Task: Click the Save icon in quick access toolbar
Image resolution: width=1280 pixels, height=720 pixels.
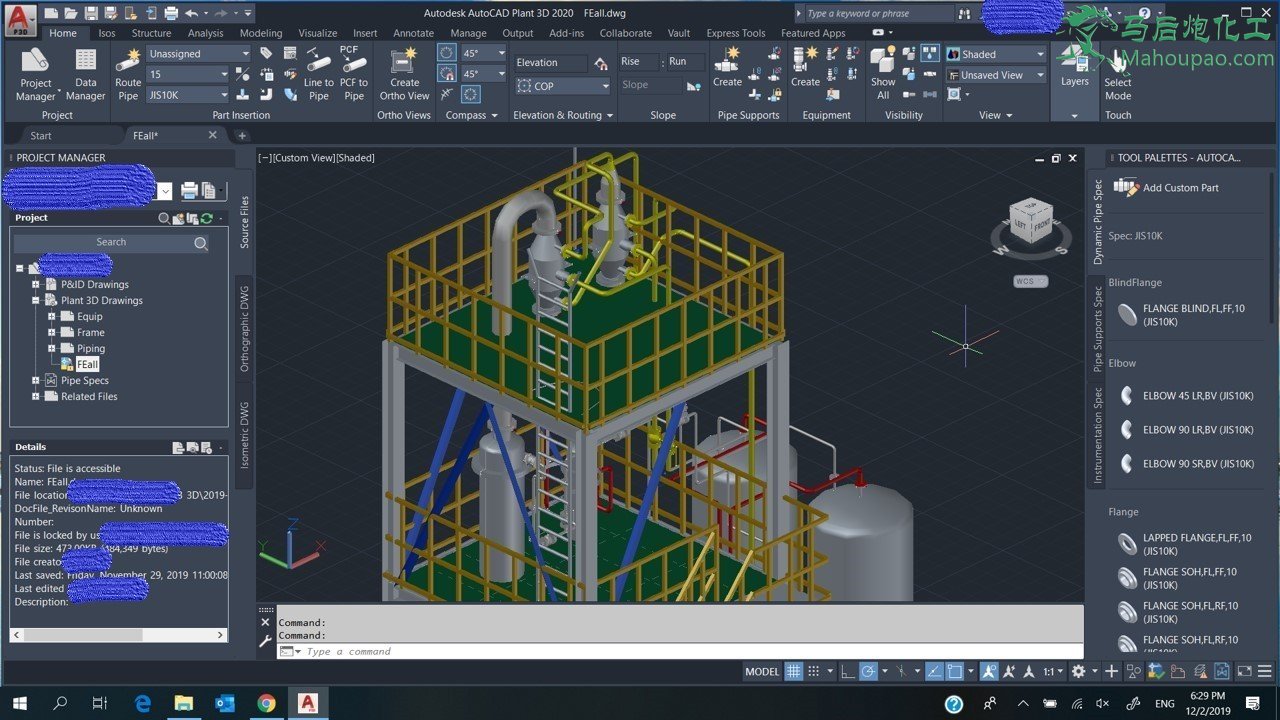Action: tap(91, 13)
